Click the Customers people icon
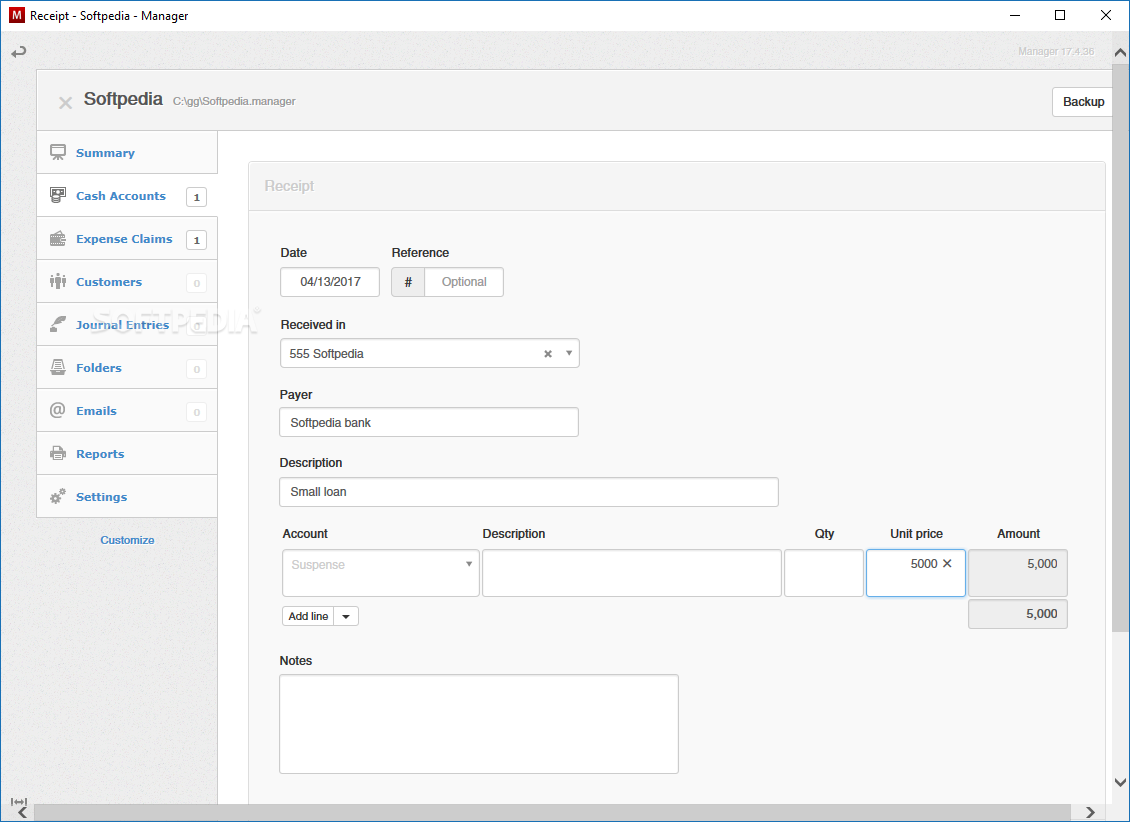1130x822 pixels. pyautogui.click(x=58, y=282)
